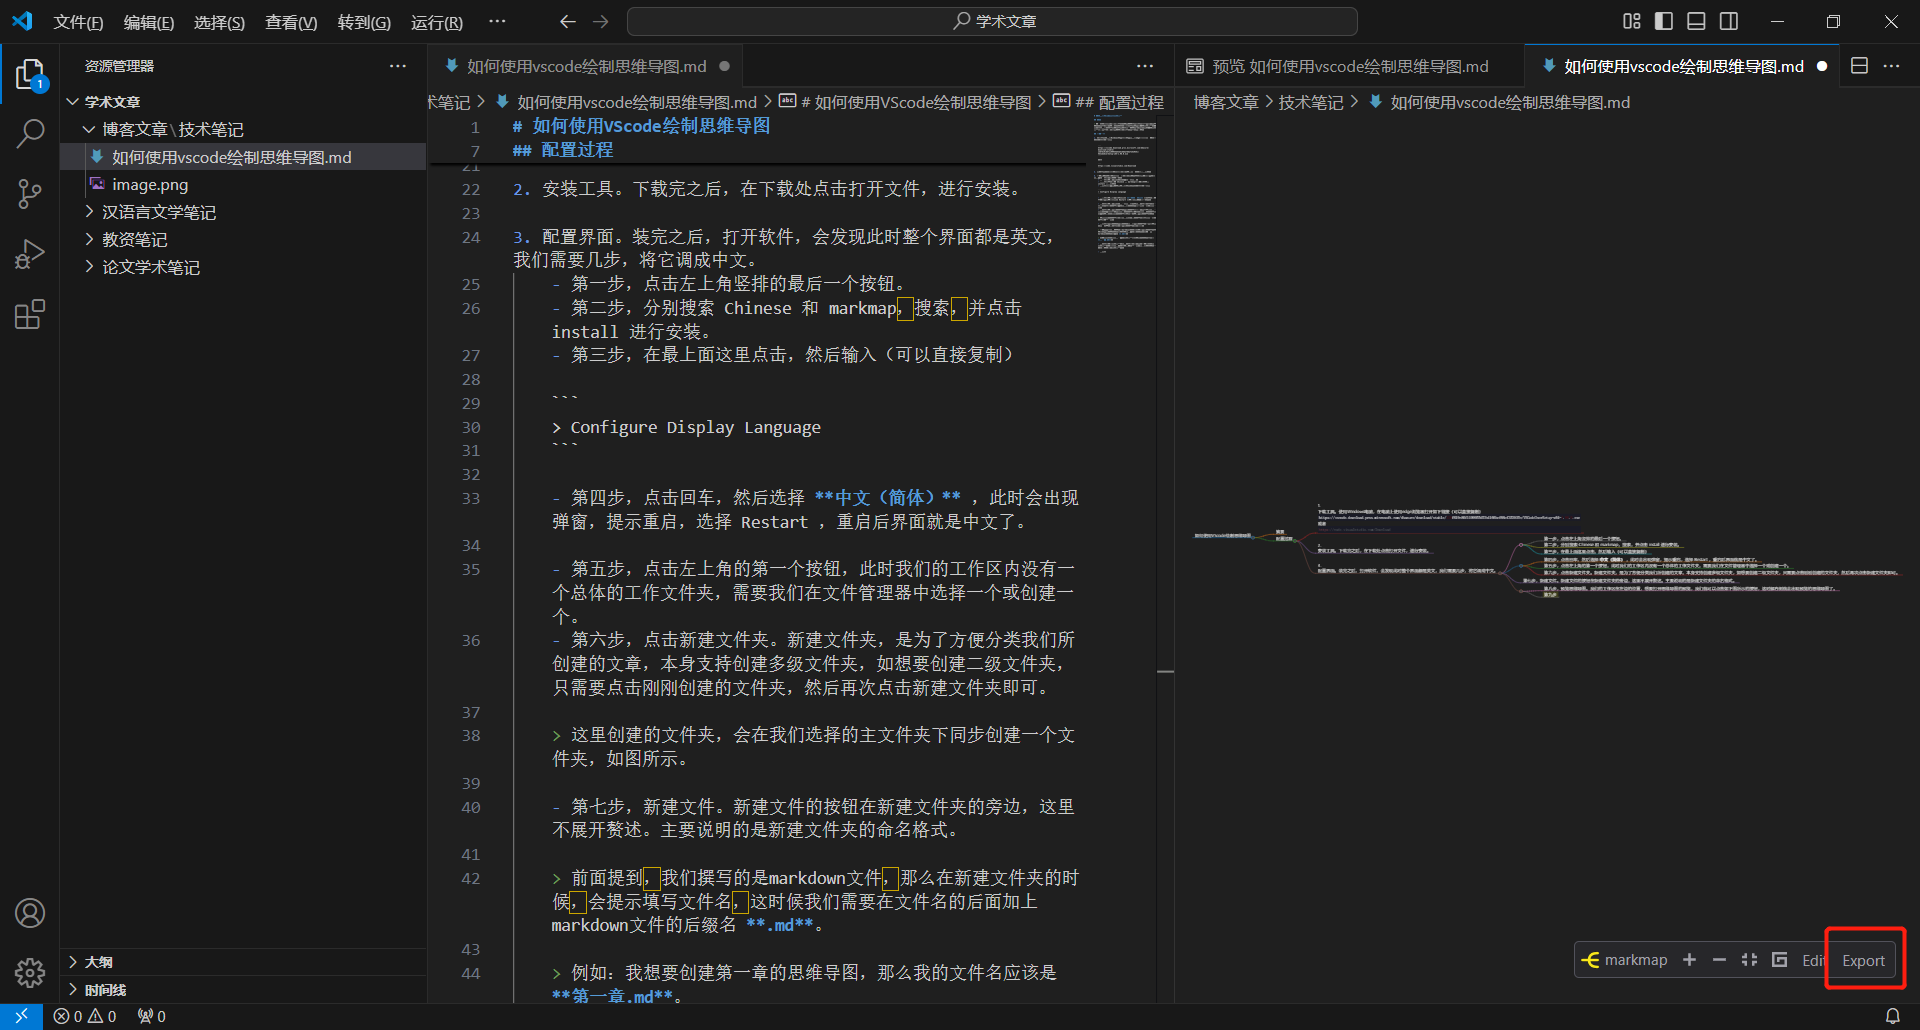The image size is (1920, 1030).
Task: Open the remote window status icon
Action: pos(21,1016)
